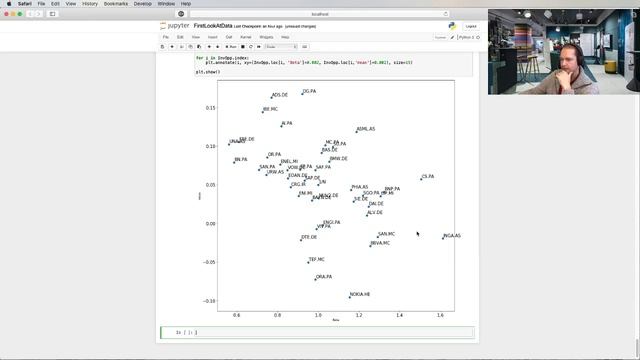
Task: Open Jupyter Help menu
Action: pyautogui.click(x=285, y=37)
